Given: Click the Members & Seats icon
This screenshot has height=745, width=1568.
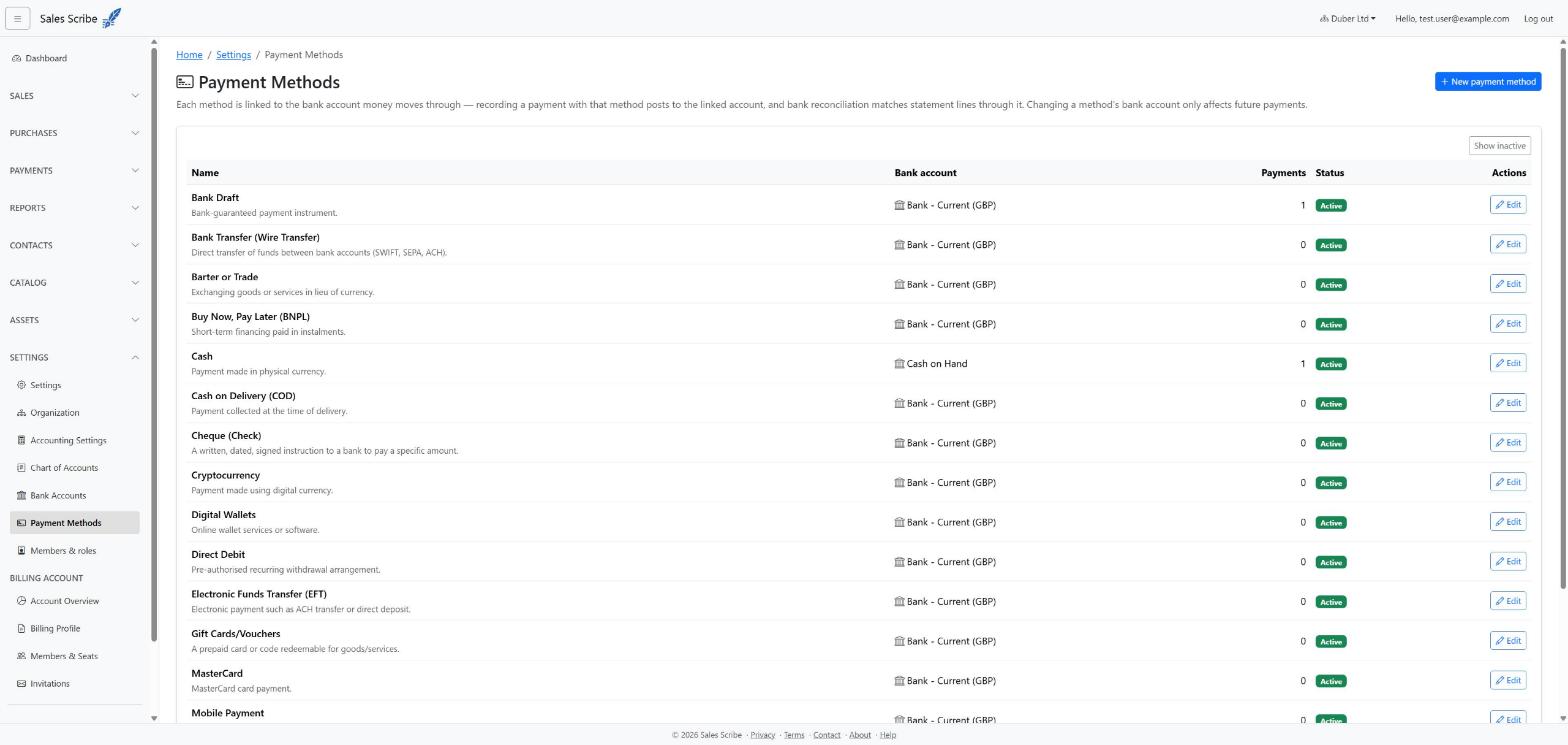Looking at the screenshot, I should click(21, 656).
